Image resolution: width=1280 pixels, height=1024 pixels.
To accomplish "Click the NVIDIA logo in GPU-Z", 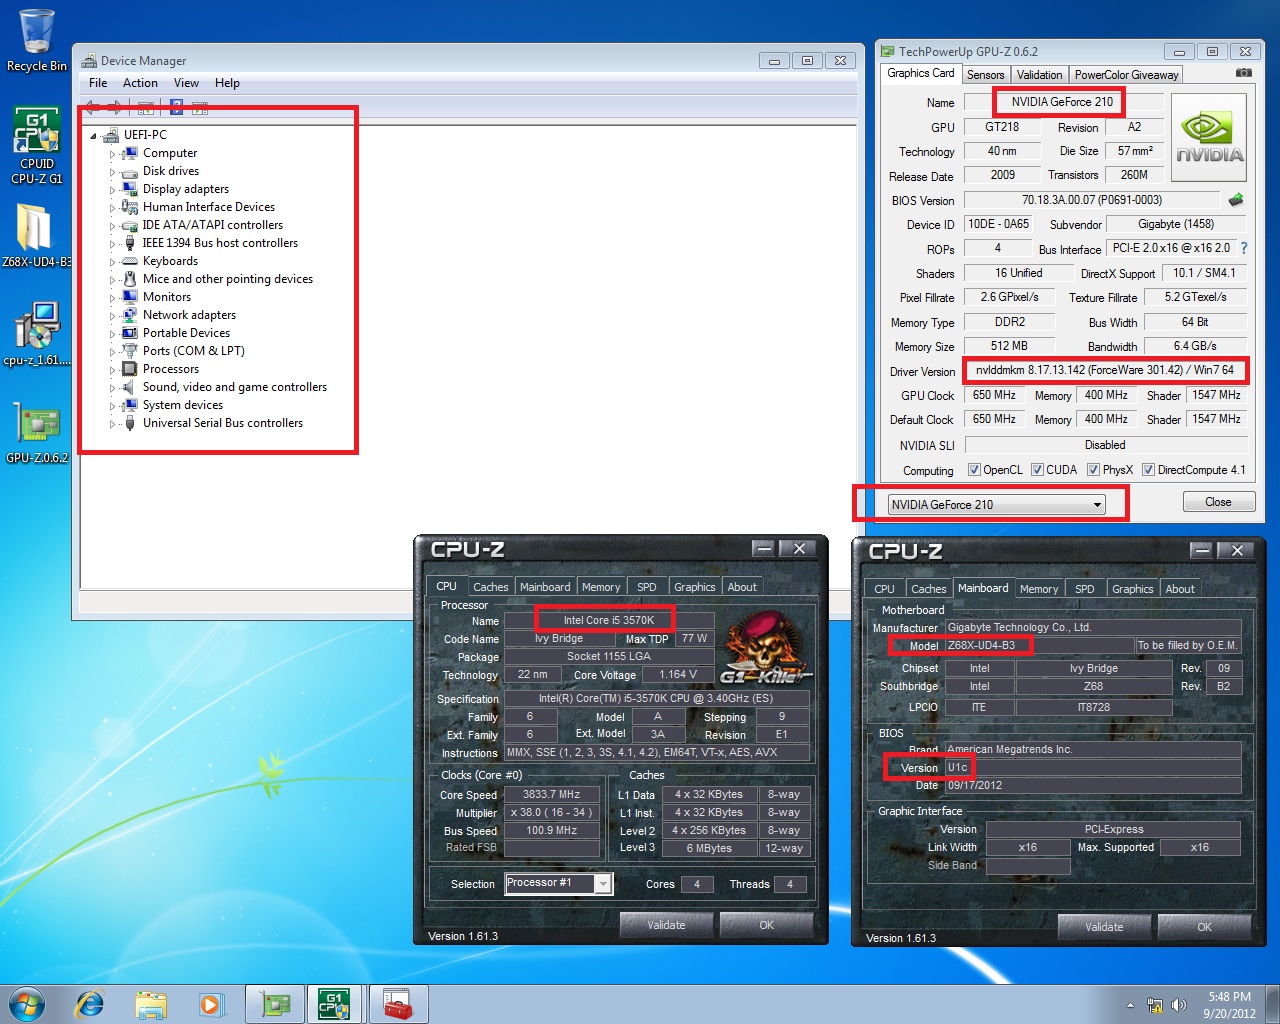I will click(1209, 138).
